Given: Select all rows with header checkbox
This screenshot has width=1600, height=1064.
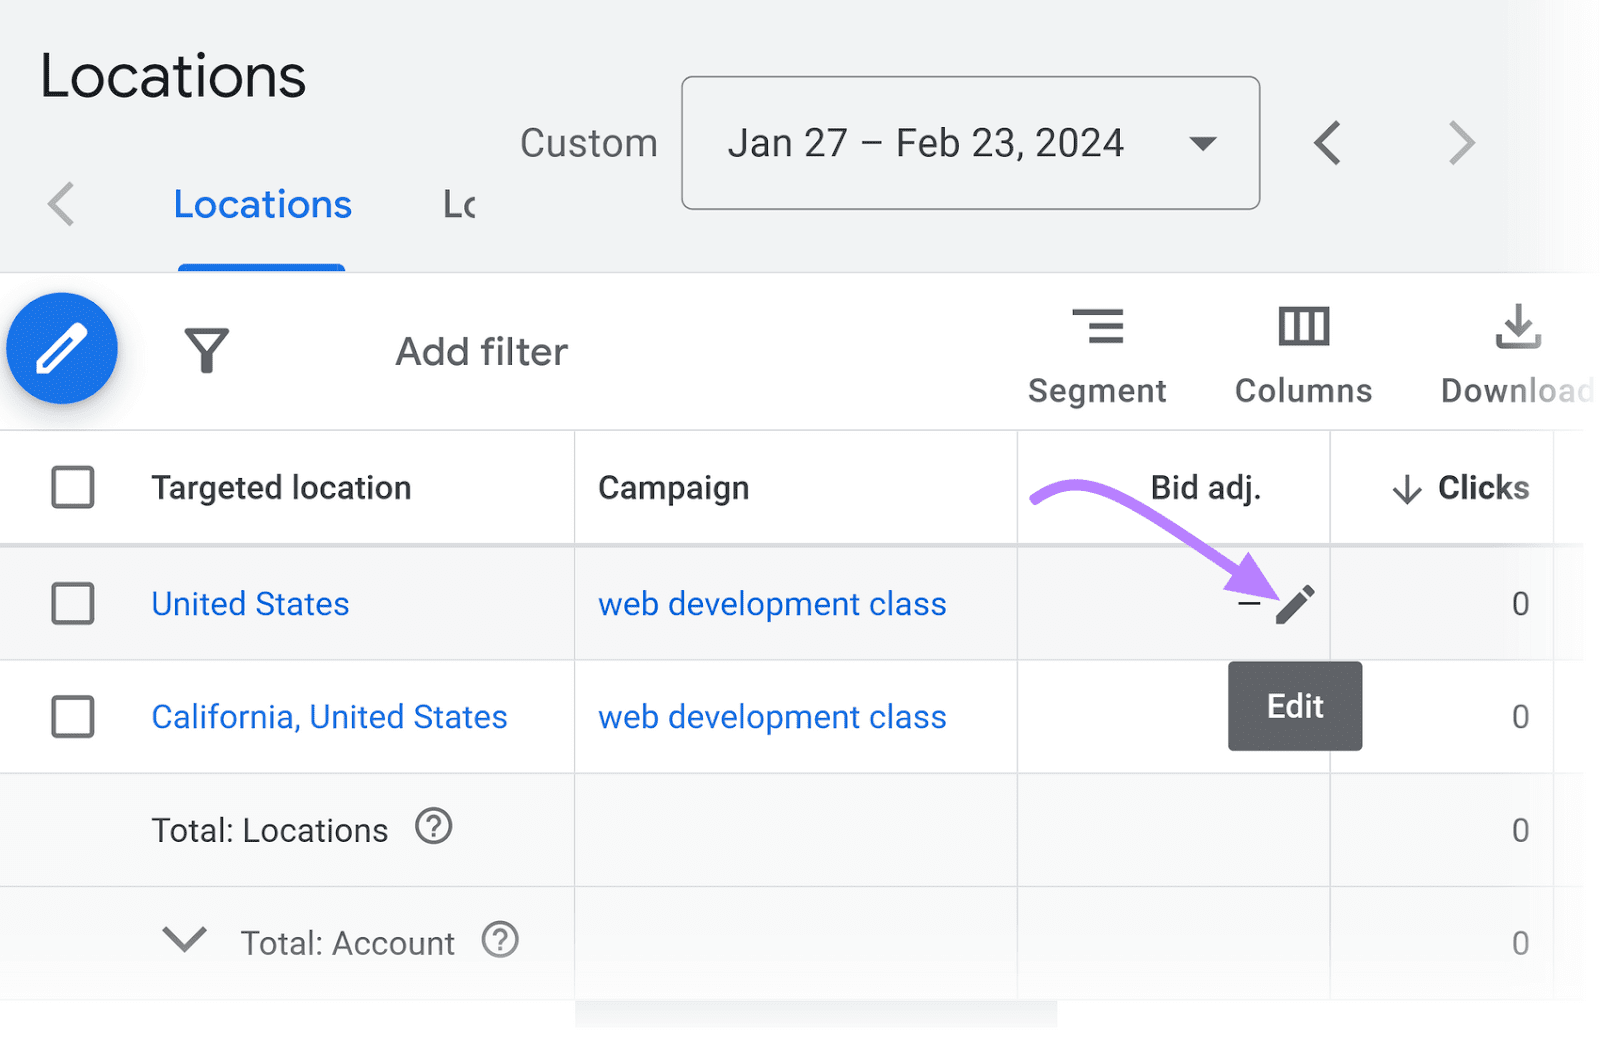Looking at the screenshot, I should [x=73, y=488].
